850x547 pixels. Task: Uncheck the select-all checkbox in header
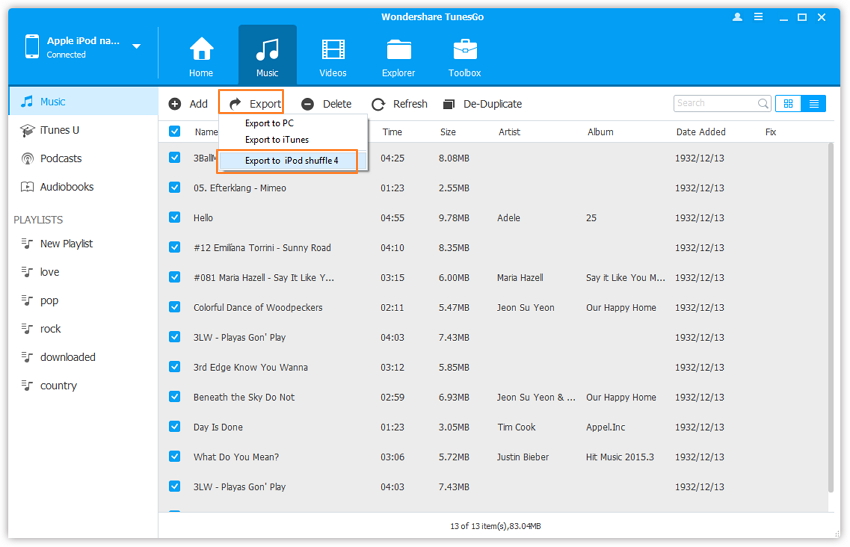tap(175, 132)
